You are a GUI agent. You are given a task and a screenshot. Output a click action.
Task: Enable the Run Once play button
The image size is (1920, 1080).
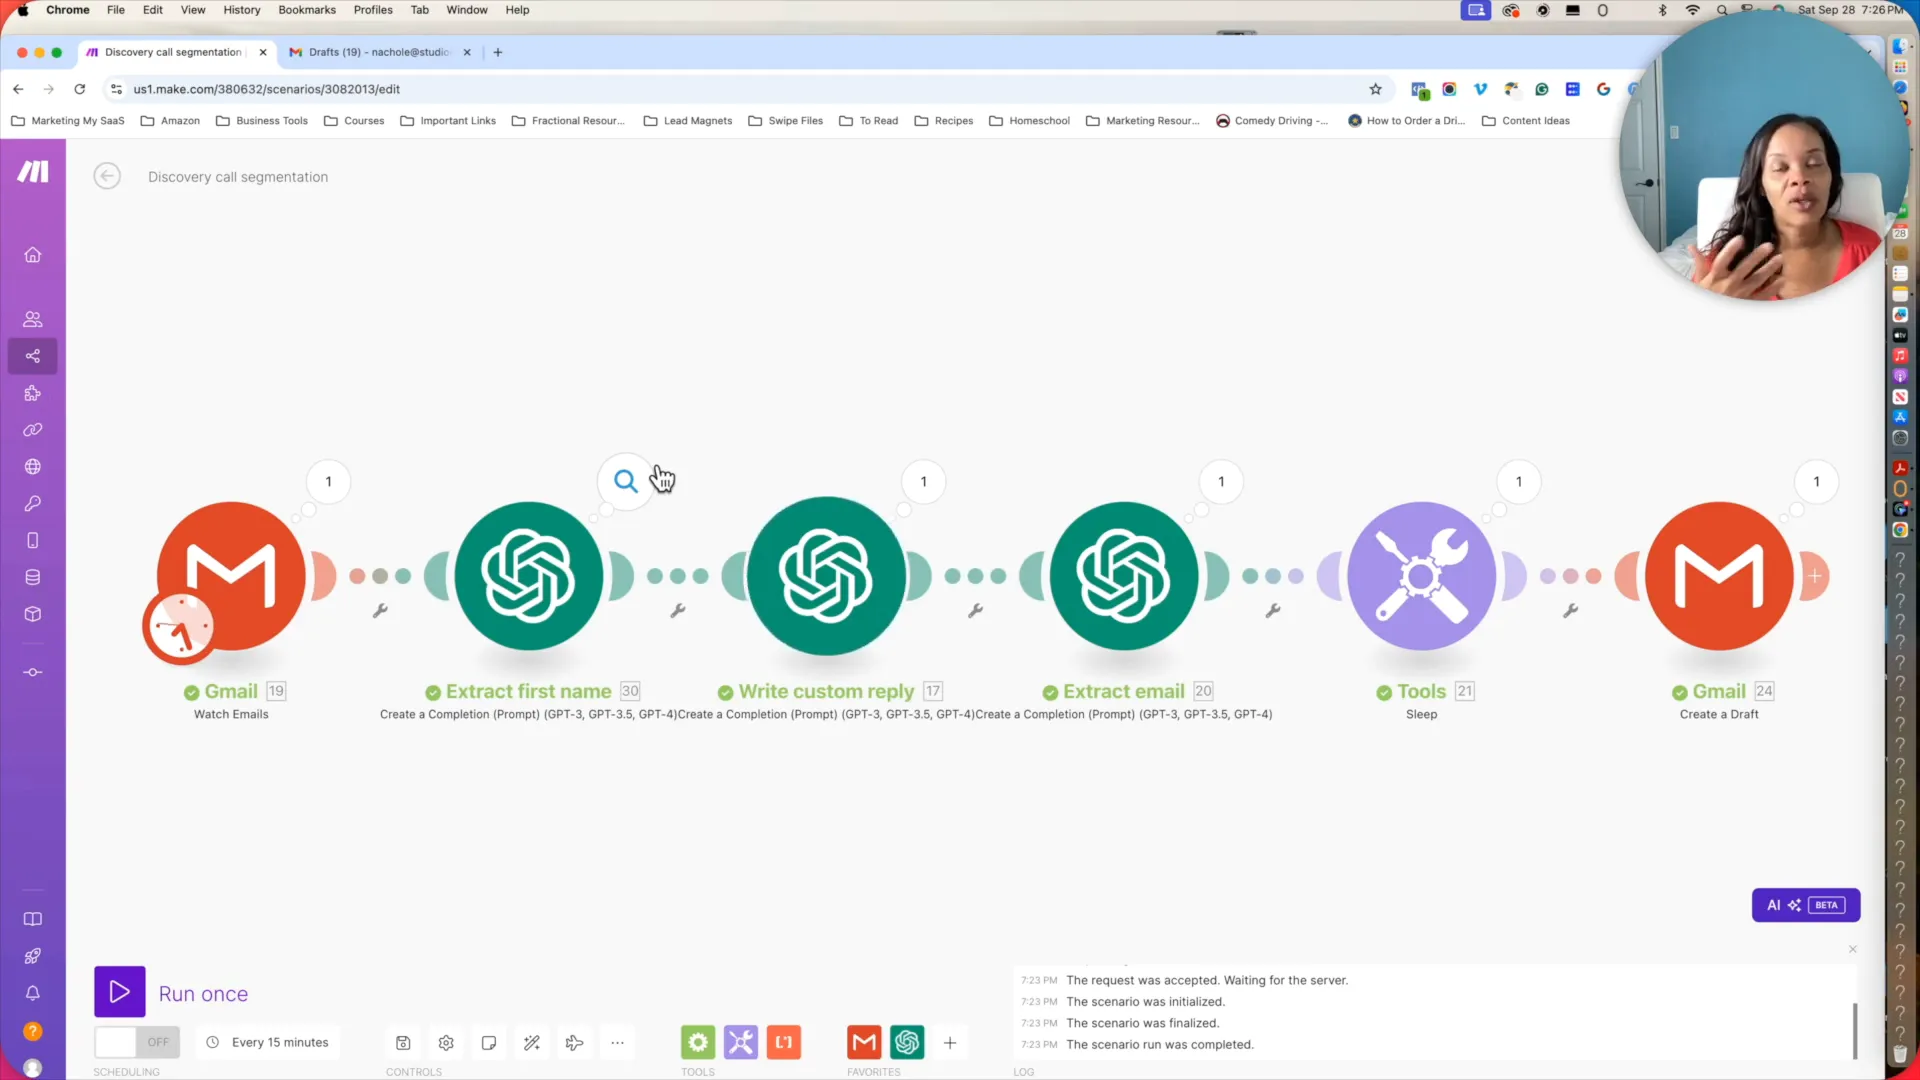click(119, 993)
